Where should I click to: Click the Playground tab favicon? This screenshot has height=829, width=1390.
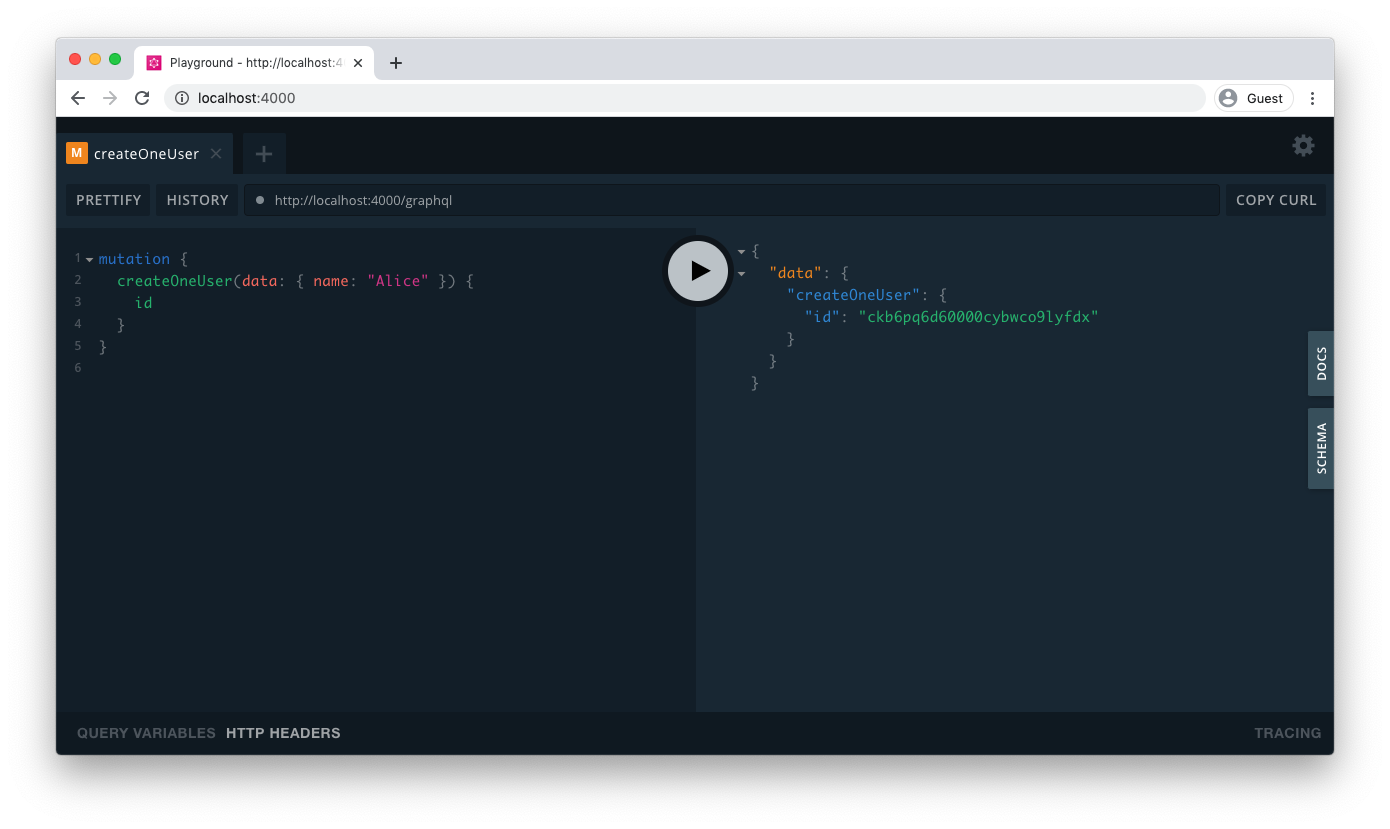click(x=154, y=63)
